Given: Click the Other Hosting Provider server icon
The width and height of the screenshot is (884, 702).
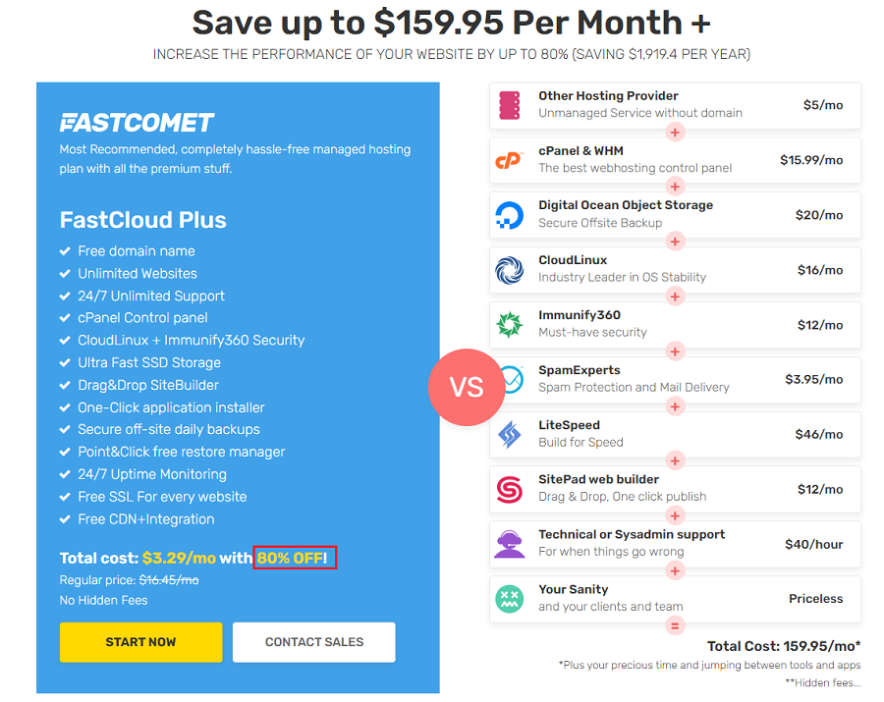Looking at the screenshot, I should click(x=509, y=104).
